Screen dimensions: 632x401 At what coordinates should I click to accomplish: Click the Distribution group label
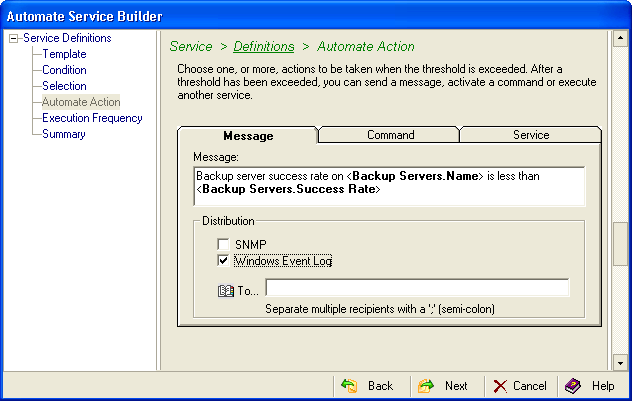pos(228,221)
